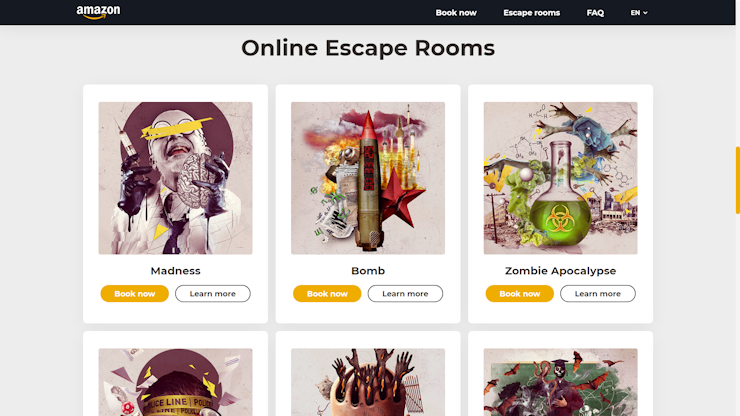Open the Madness scientist artwork thumbnail
The height and width of the screenshot is (416, 740).
click(x=176, y=178)
